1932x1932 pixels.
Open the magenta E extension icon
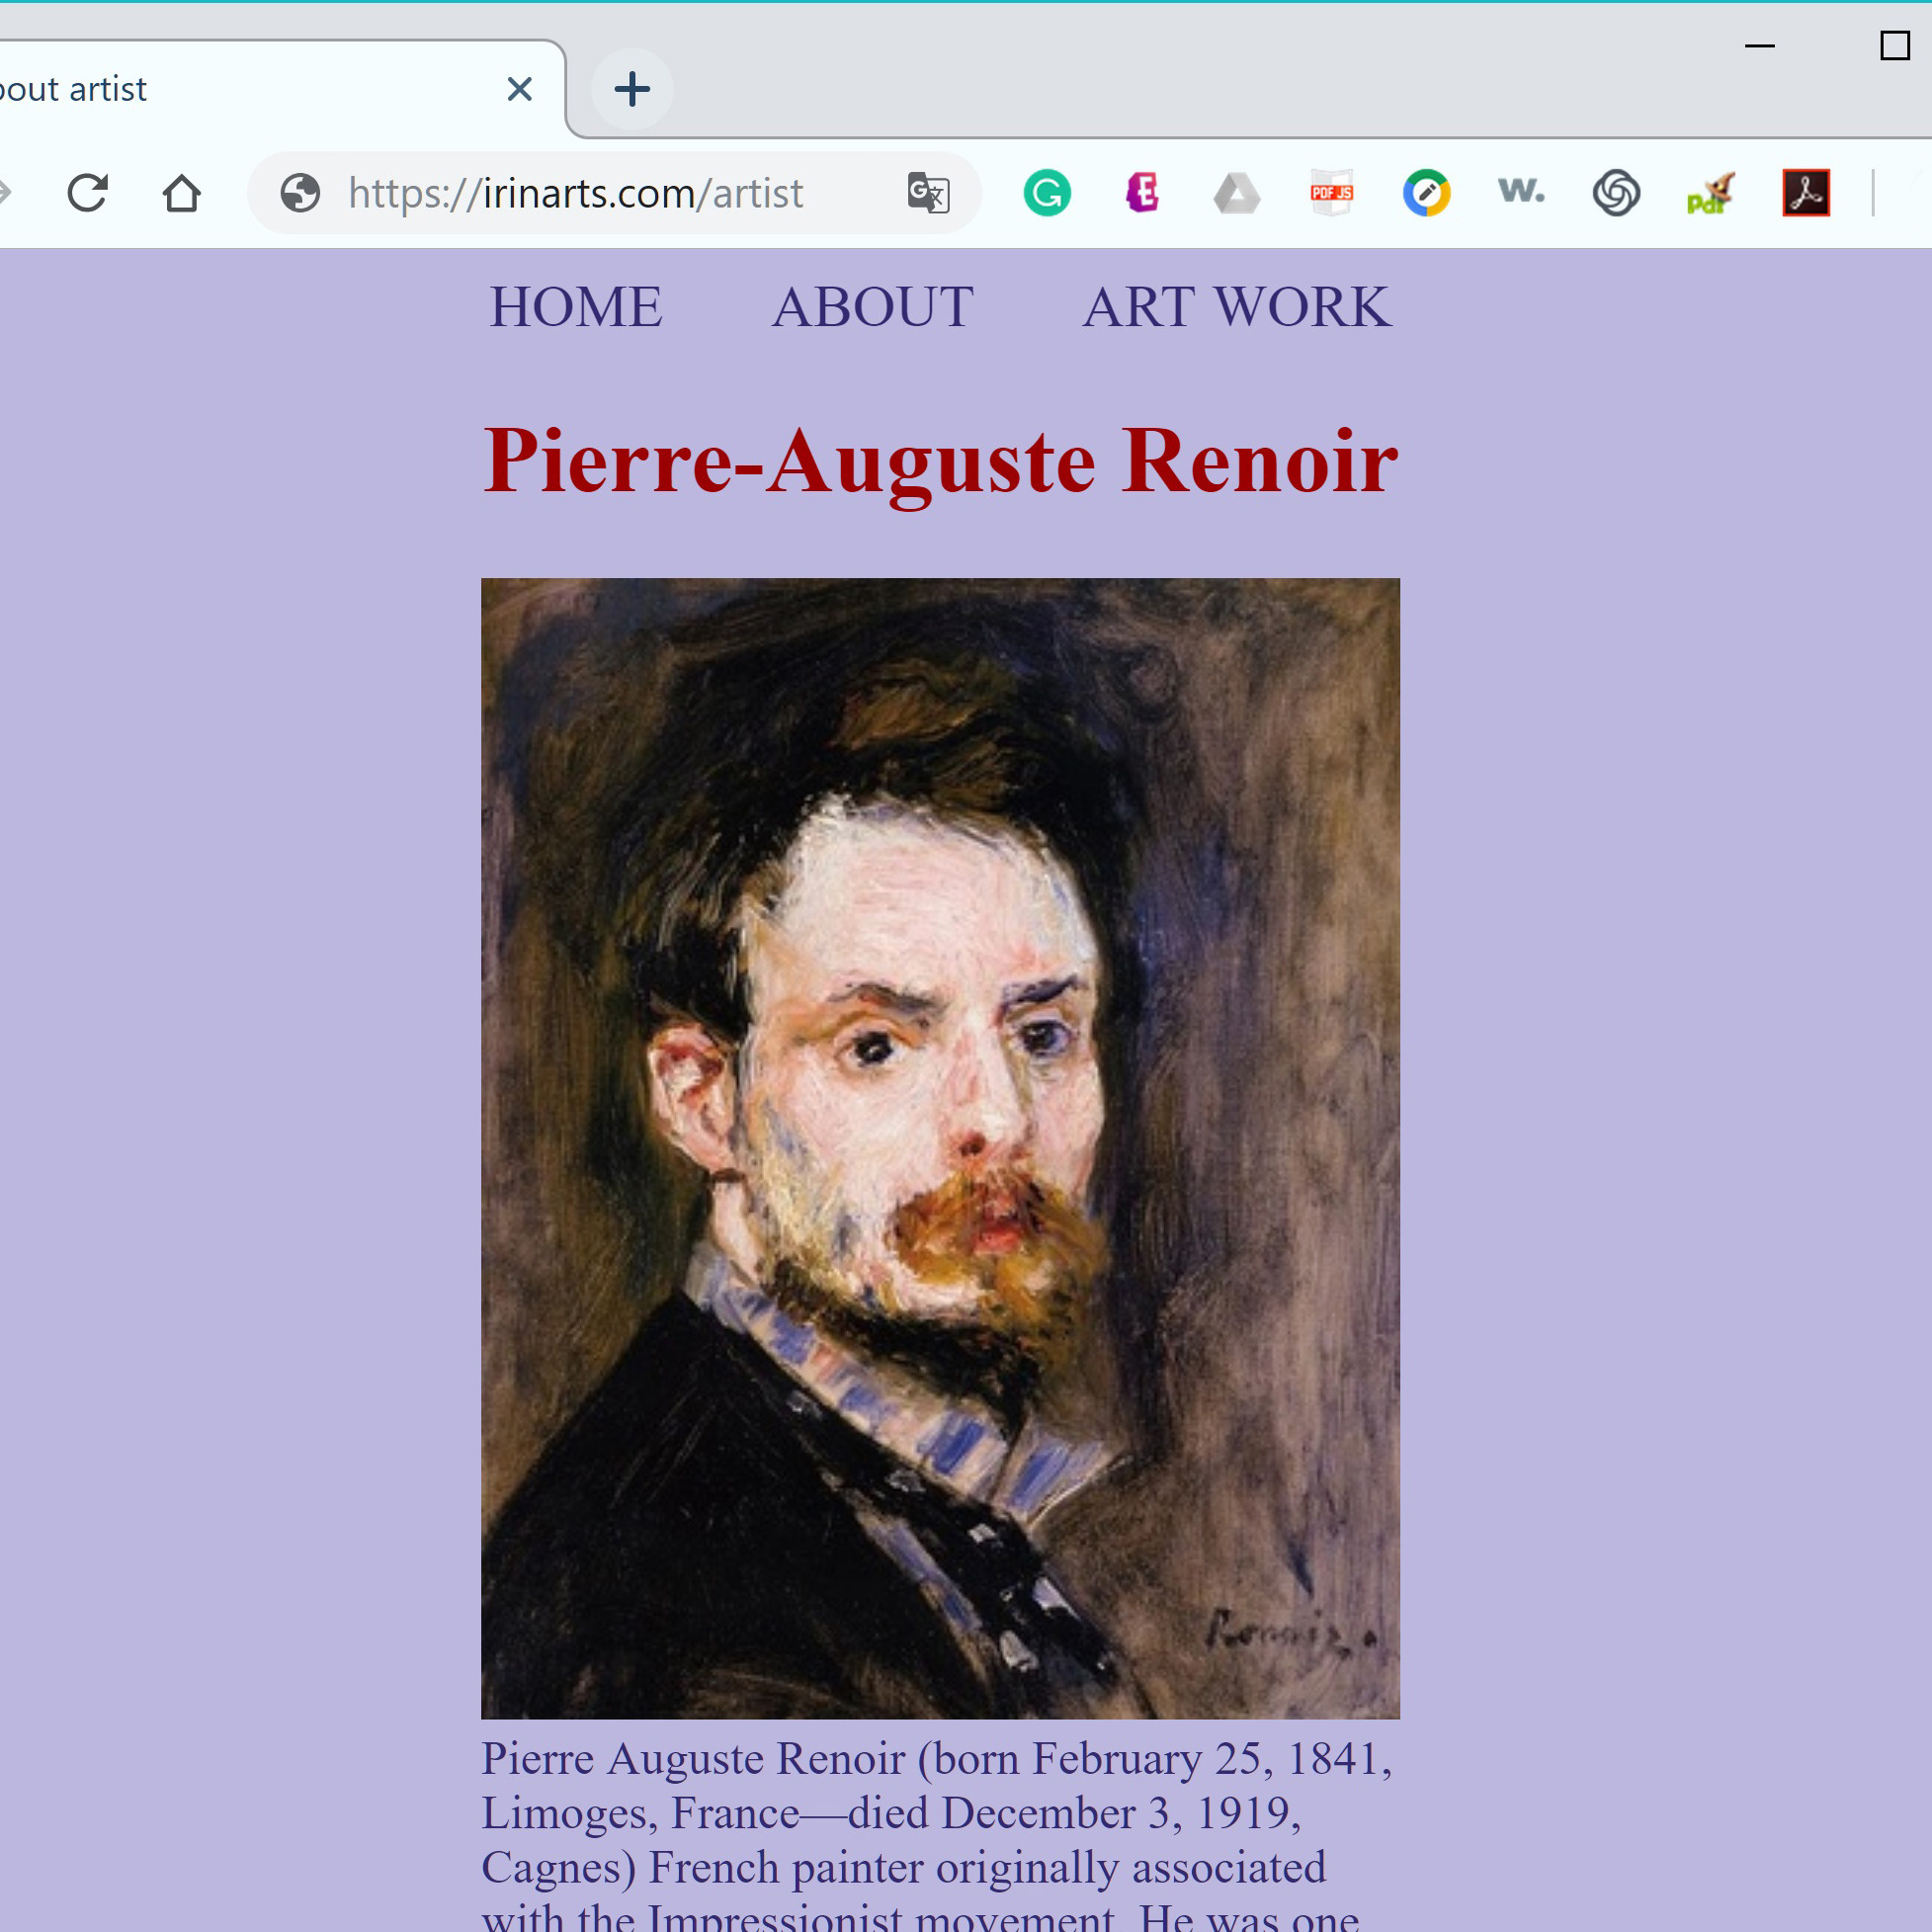(x=1142, y=193)
